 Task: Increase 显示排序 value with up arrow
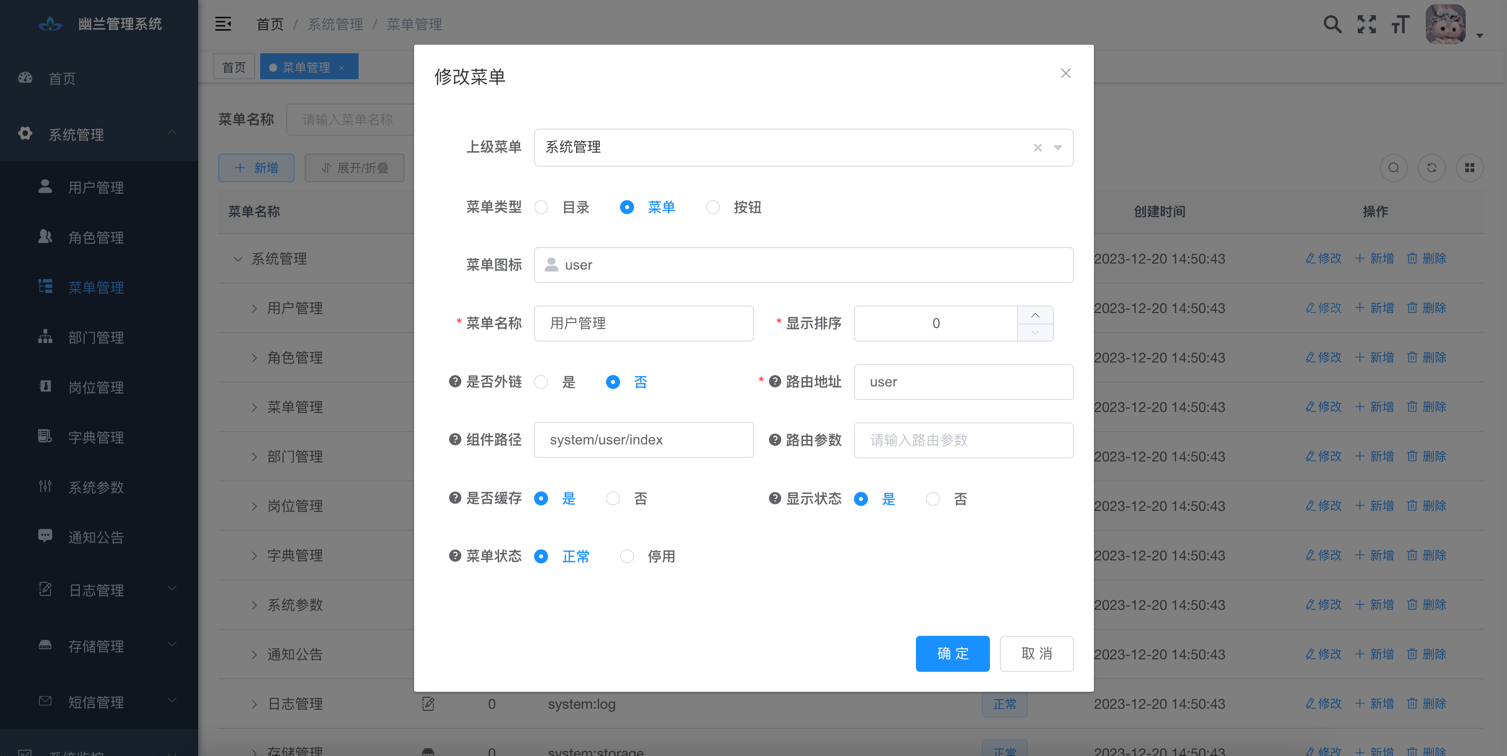pos(1035,315)
